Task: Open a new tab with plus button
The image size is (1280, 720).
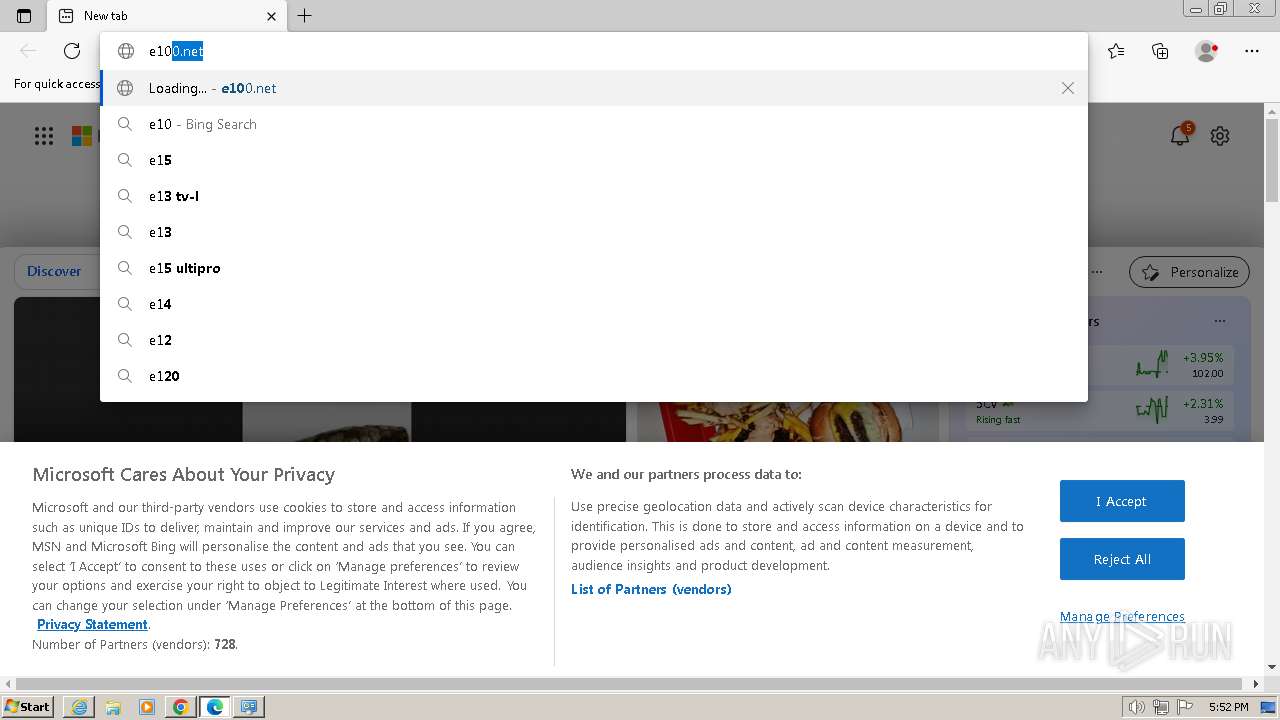Action: [x=305, y=16]
